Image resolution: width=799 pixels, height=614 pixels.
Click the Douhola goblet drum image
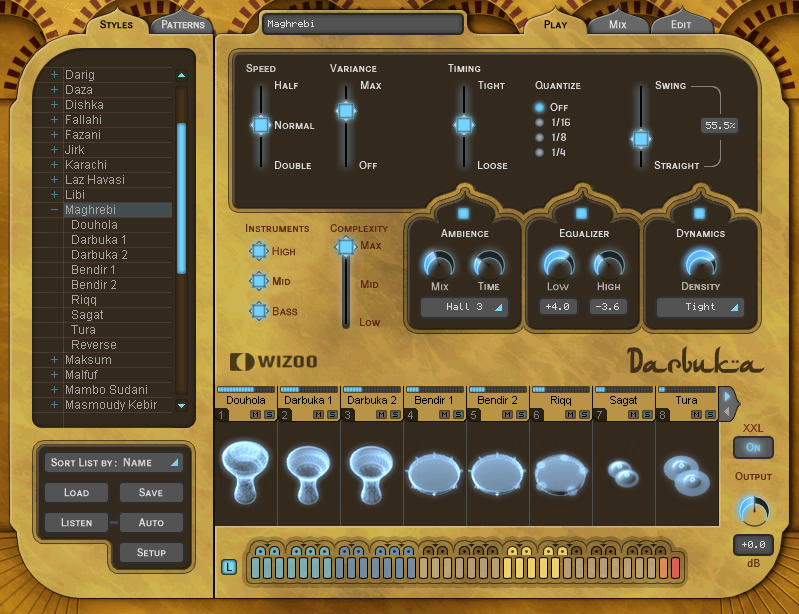(246, 473)
